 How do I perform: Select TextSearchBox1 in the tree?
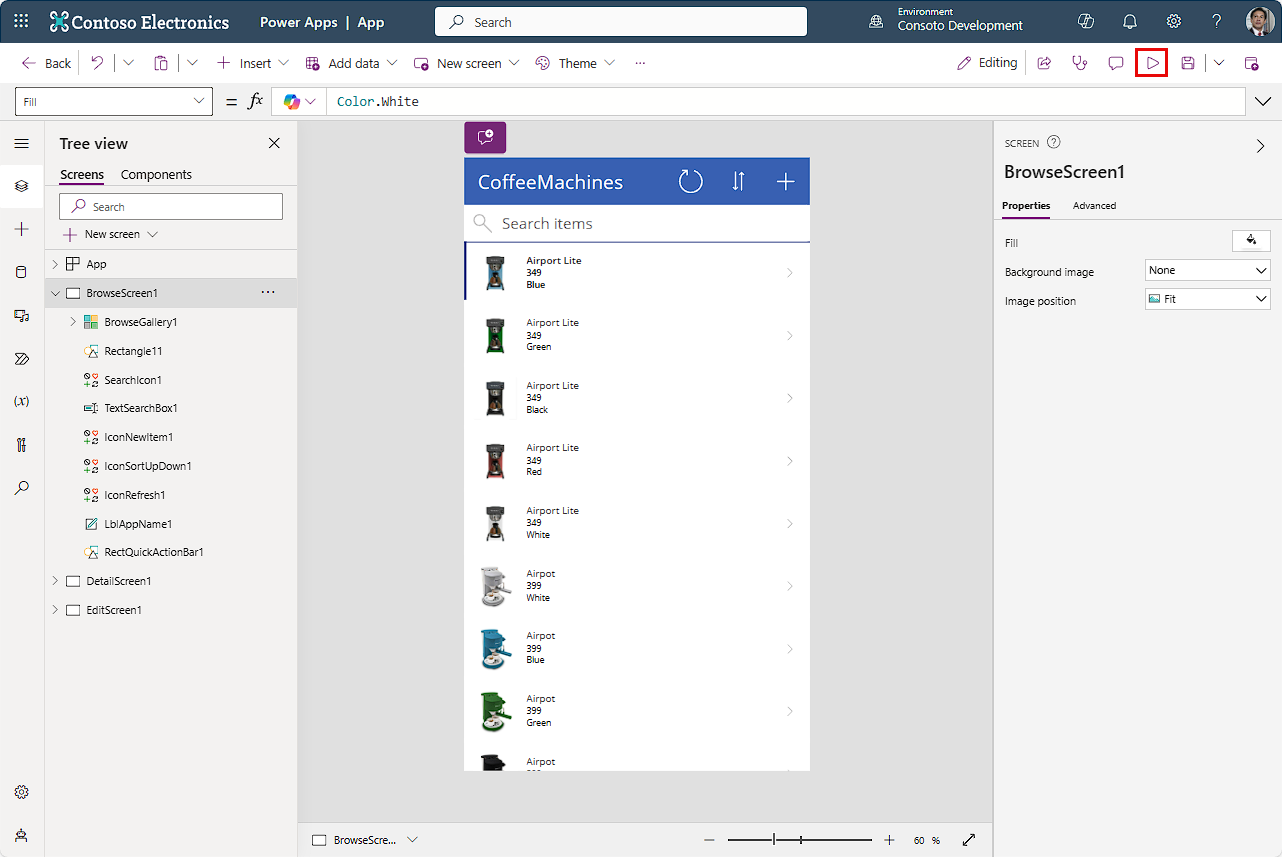click(x=141, y=408)
